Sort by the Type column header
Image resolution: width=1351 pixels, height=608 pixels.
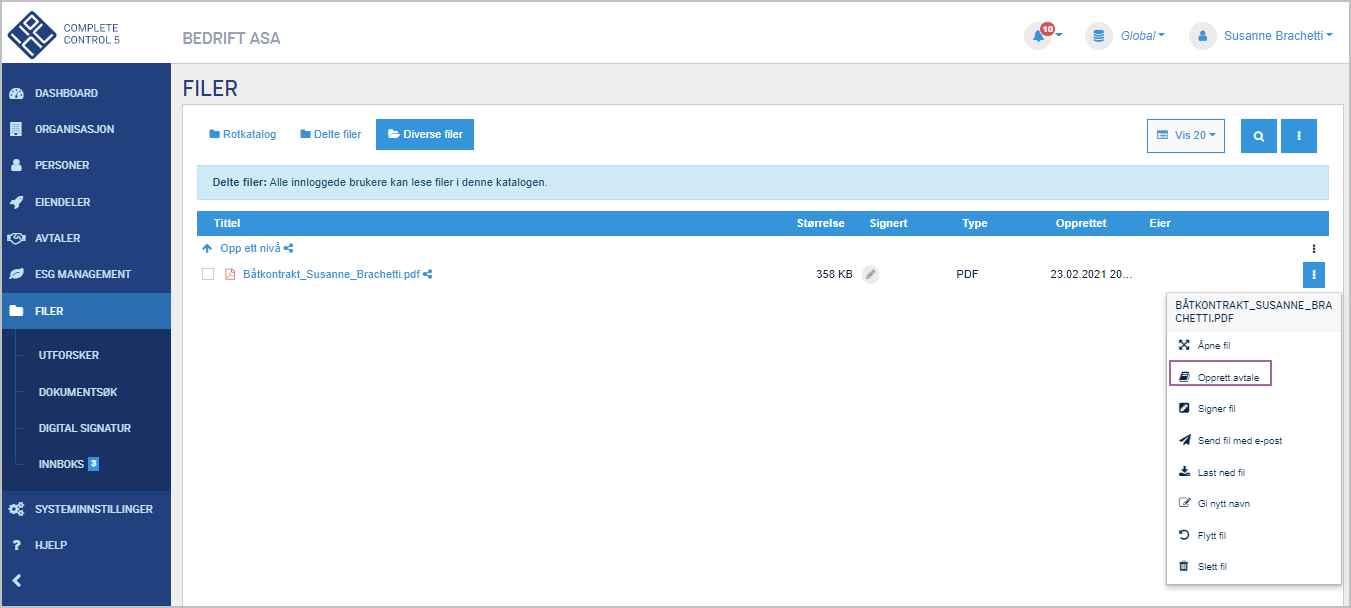(x=974, y=223)
